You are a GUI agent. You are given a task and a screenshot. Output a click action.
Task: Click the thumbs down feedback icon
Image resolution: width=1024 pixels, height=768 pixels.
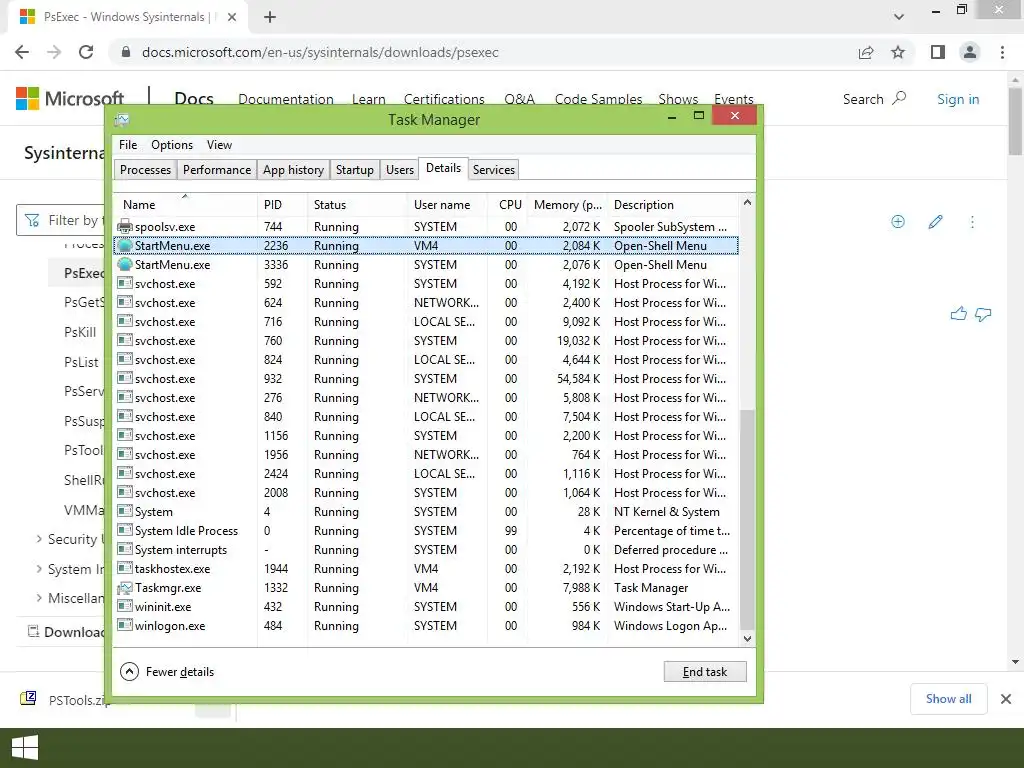click(983, 314)
